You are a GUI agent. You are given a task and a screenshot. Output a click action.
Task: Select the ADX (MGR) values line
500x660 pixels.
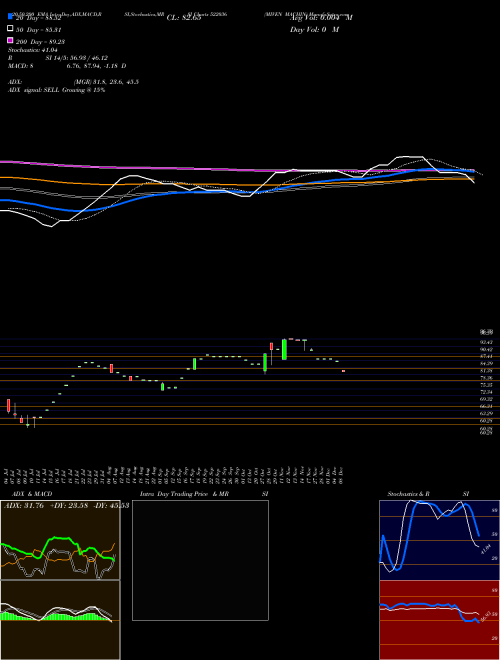tap(73, 82)
